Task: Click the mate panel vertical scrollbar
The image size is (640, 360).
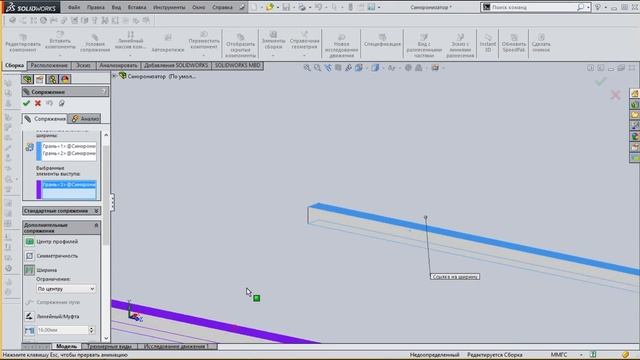Action: coord(107,196)
